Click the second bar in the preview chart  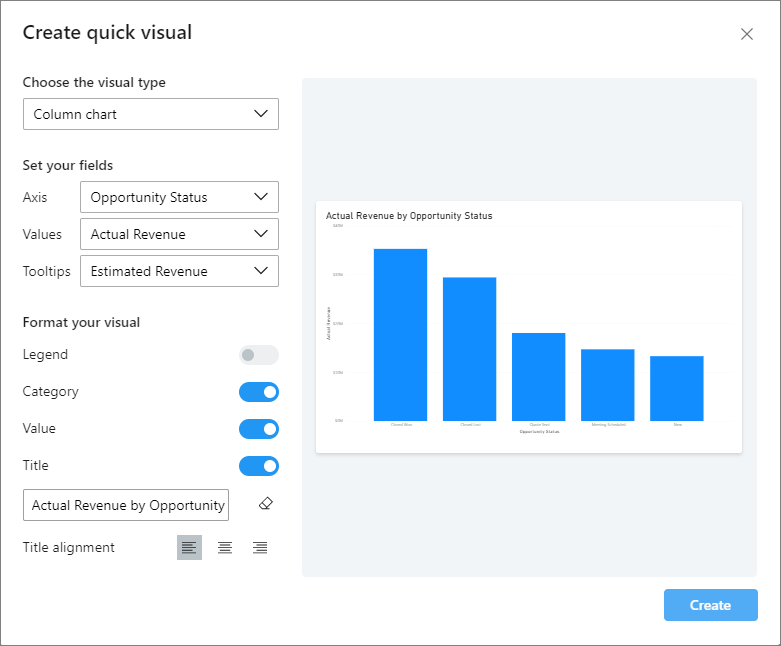tap(470, 349)
